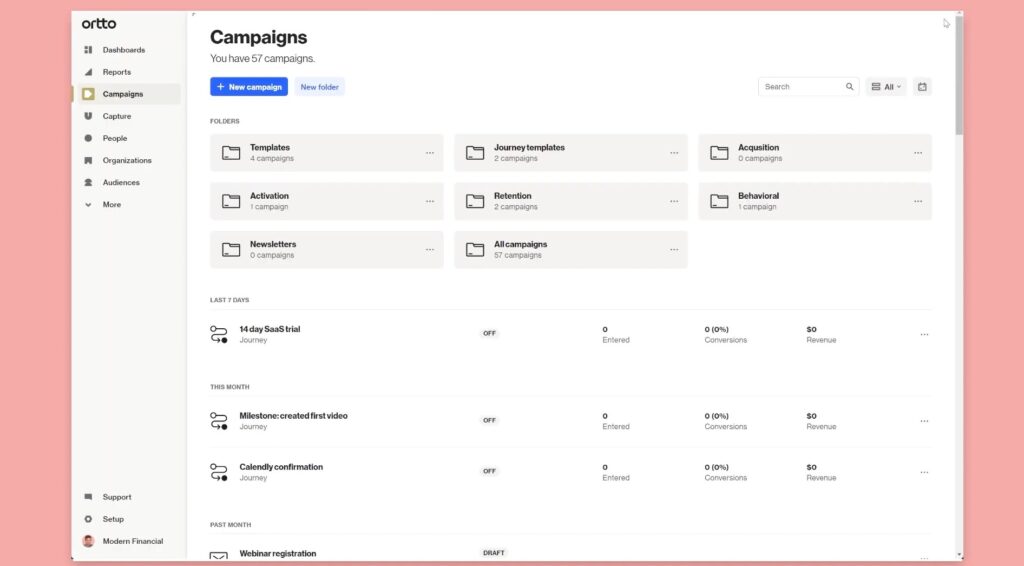Focus the campaign Search field
1024x566 pixels.
coord(802,87)
